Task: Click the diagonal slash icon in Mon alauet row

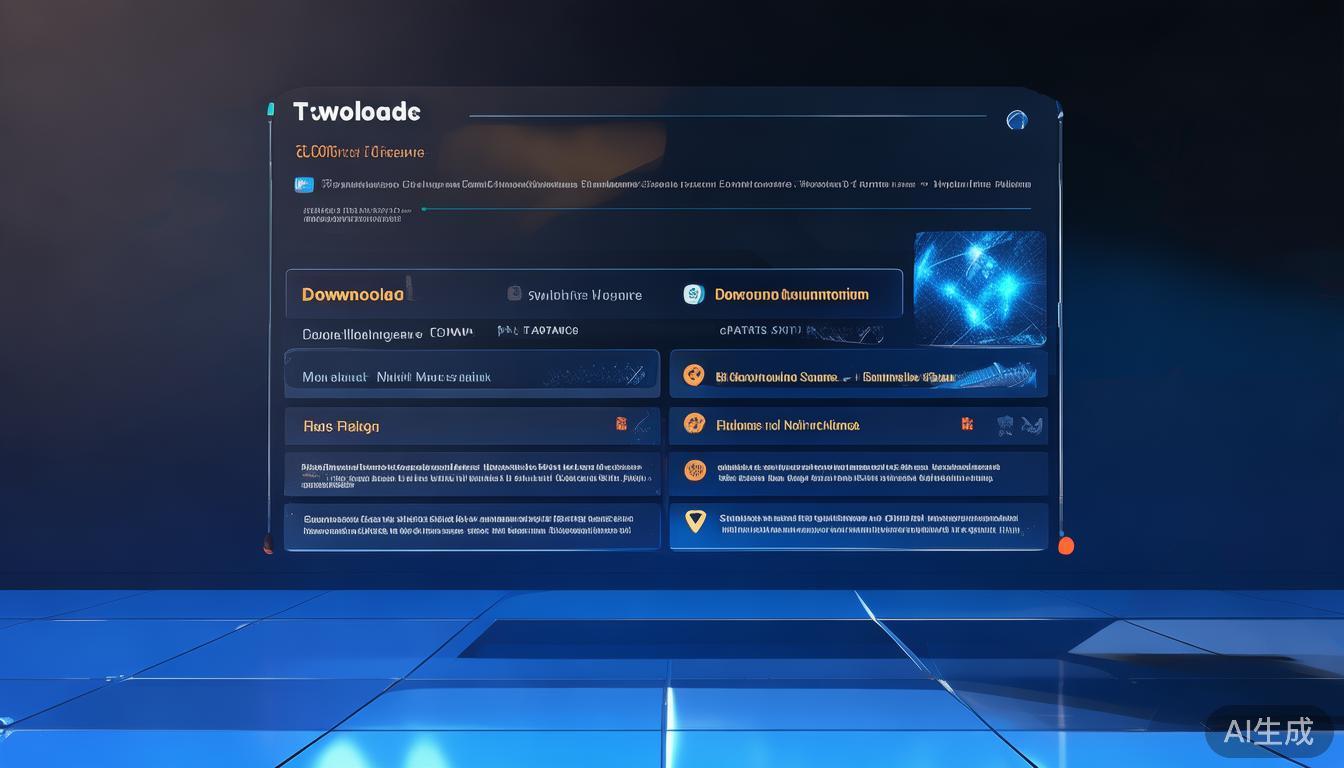Action: [634, 375]
